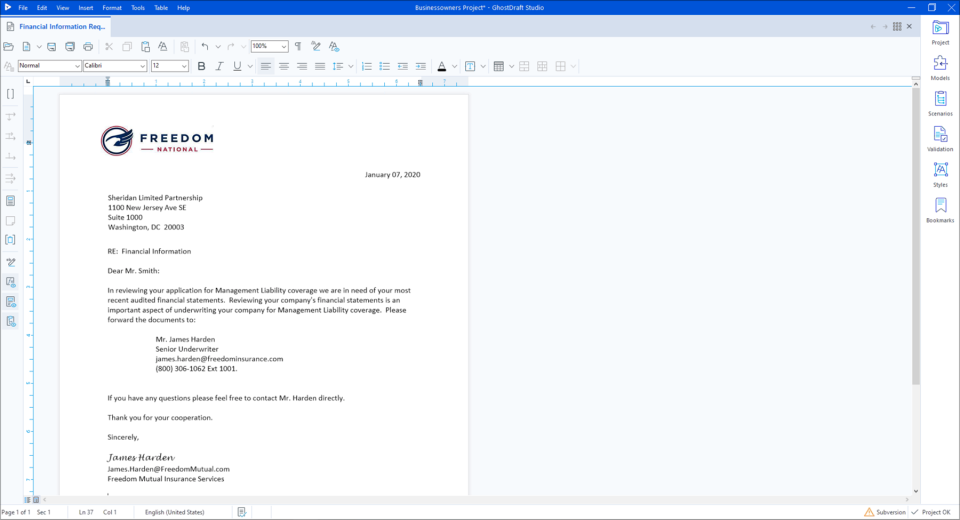Apply bulleted list formatting
The image size is (960, 520).
click(x=384, y=66)
